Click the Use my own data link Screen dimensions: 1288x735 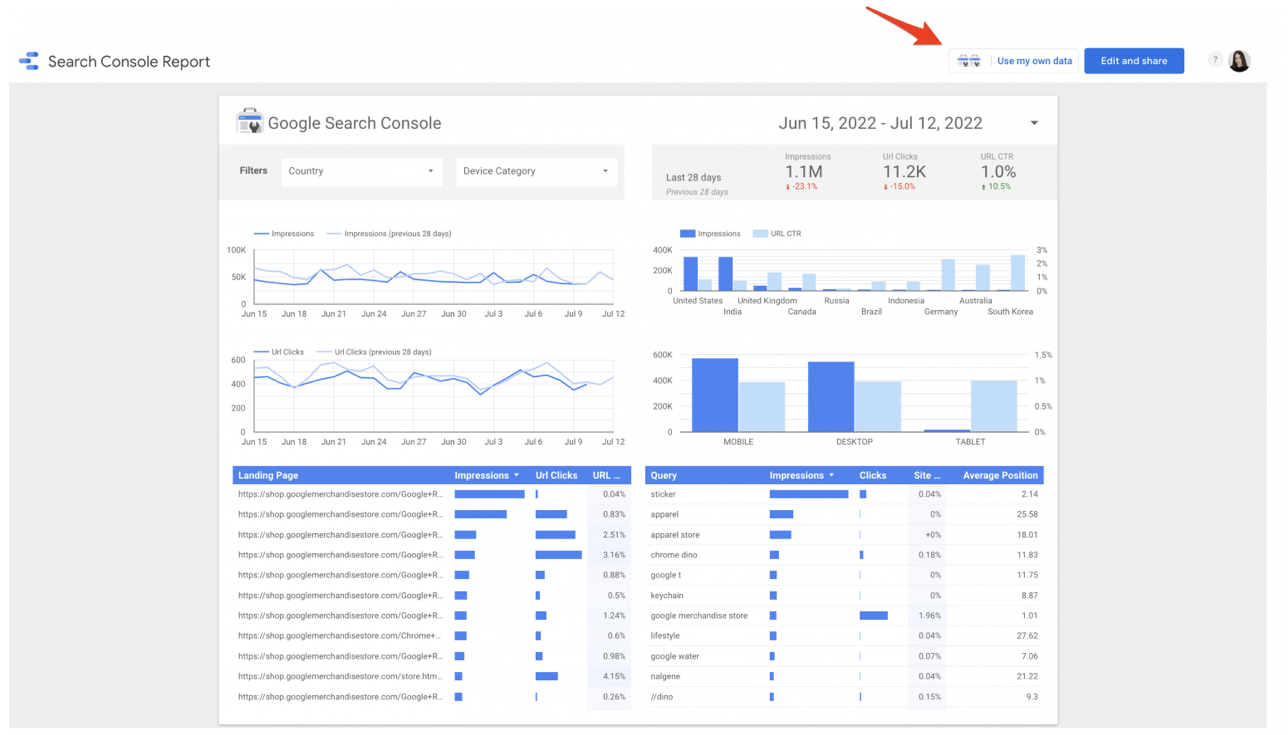(x=1034, y=61)
